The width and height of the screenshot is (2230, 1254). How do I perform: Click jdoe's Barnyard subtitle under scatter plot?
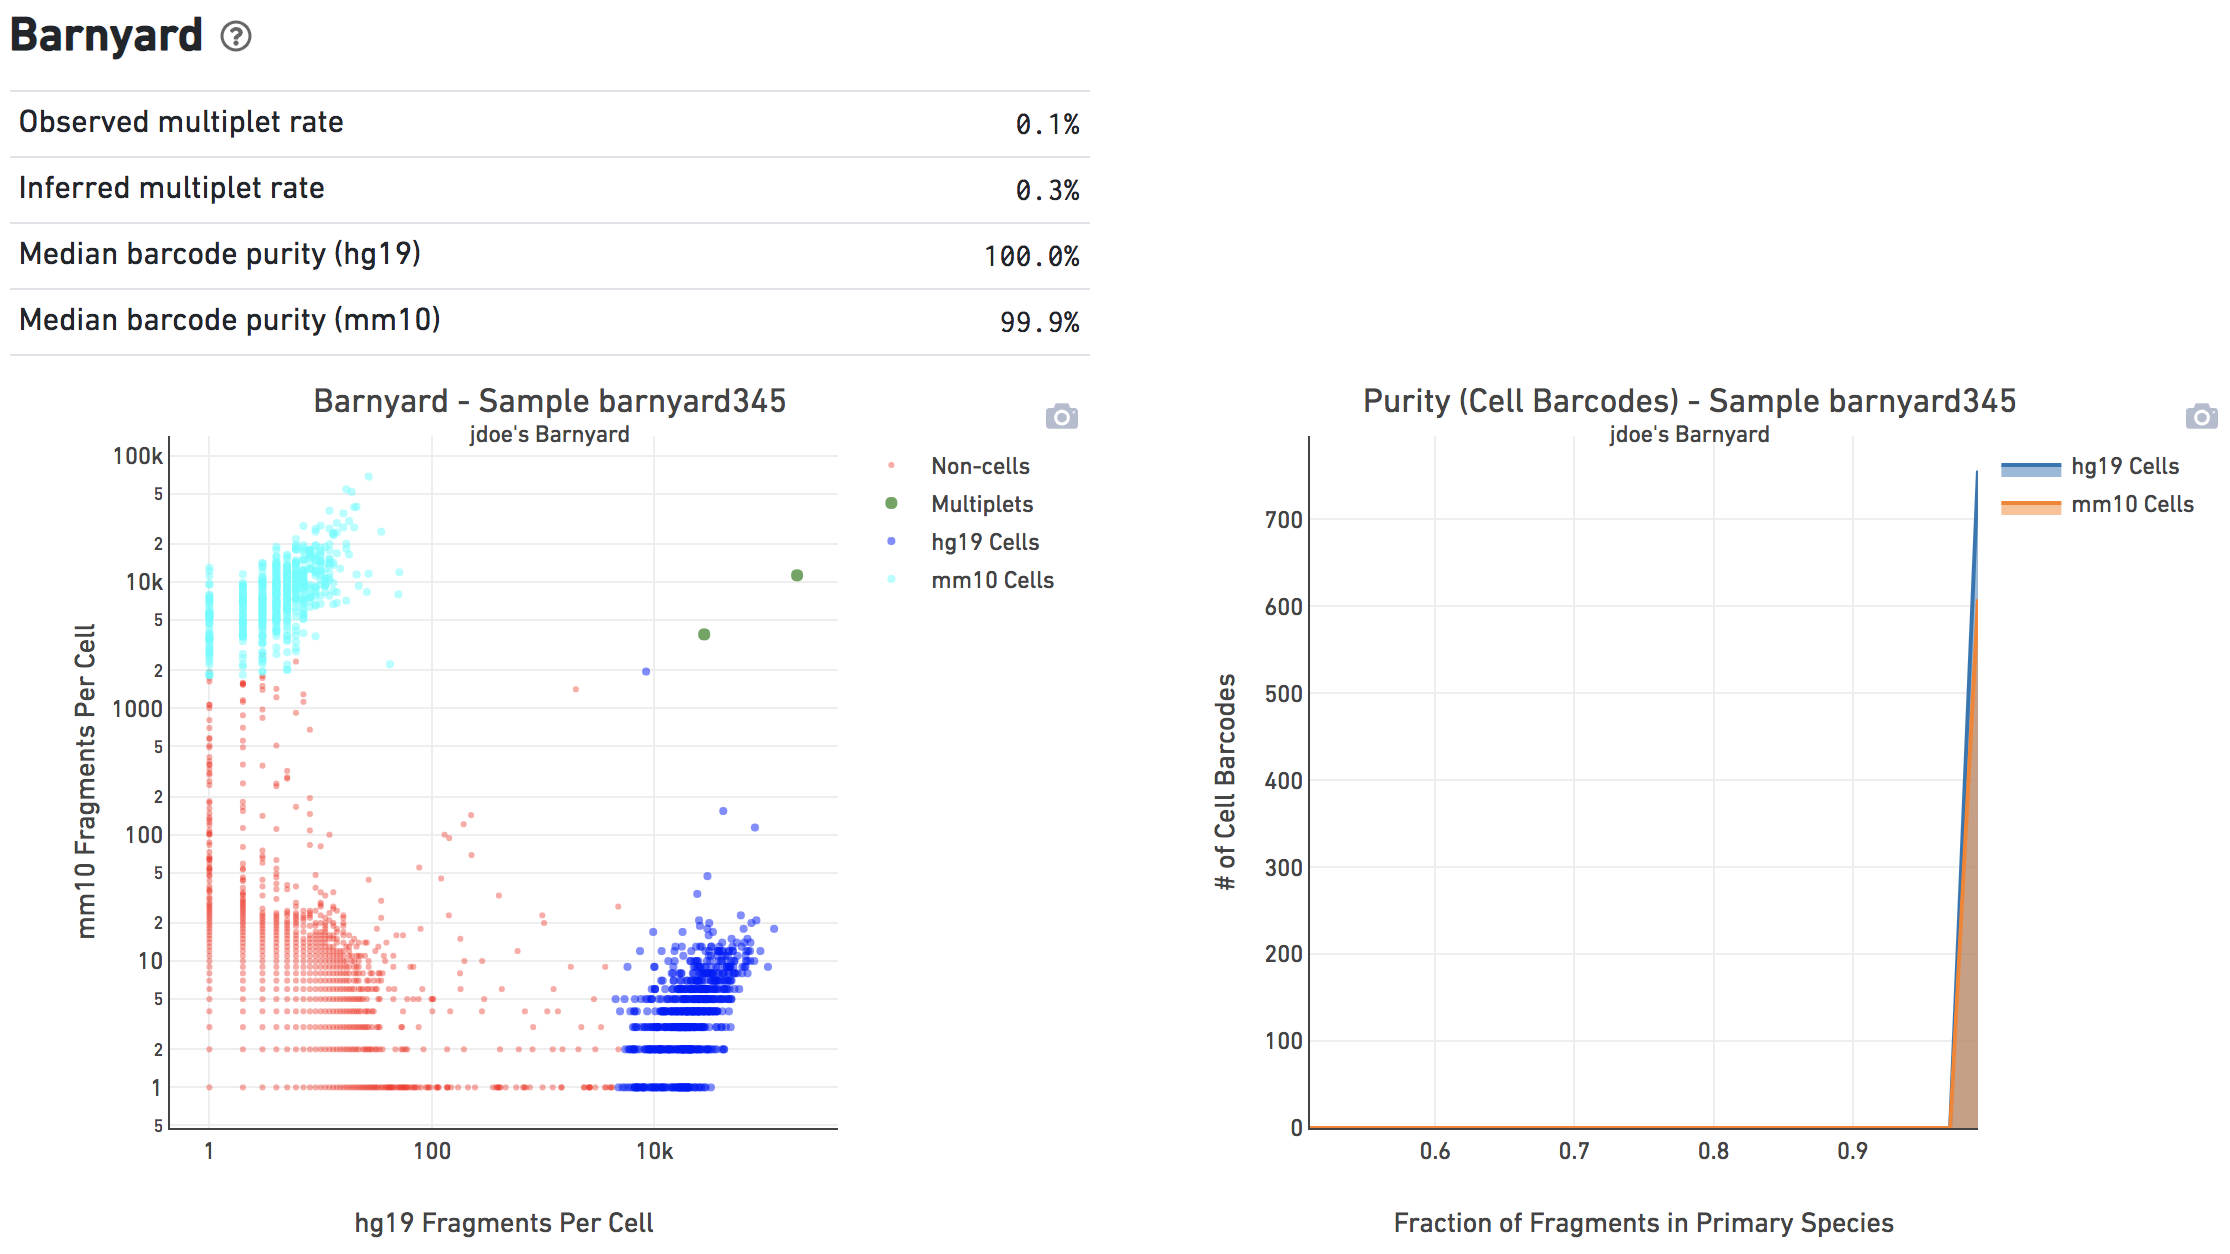(x=549, y=434)
